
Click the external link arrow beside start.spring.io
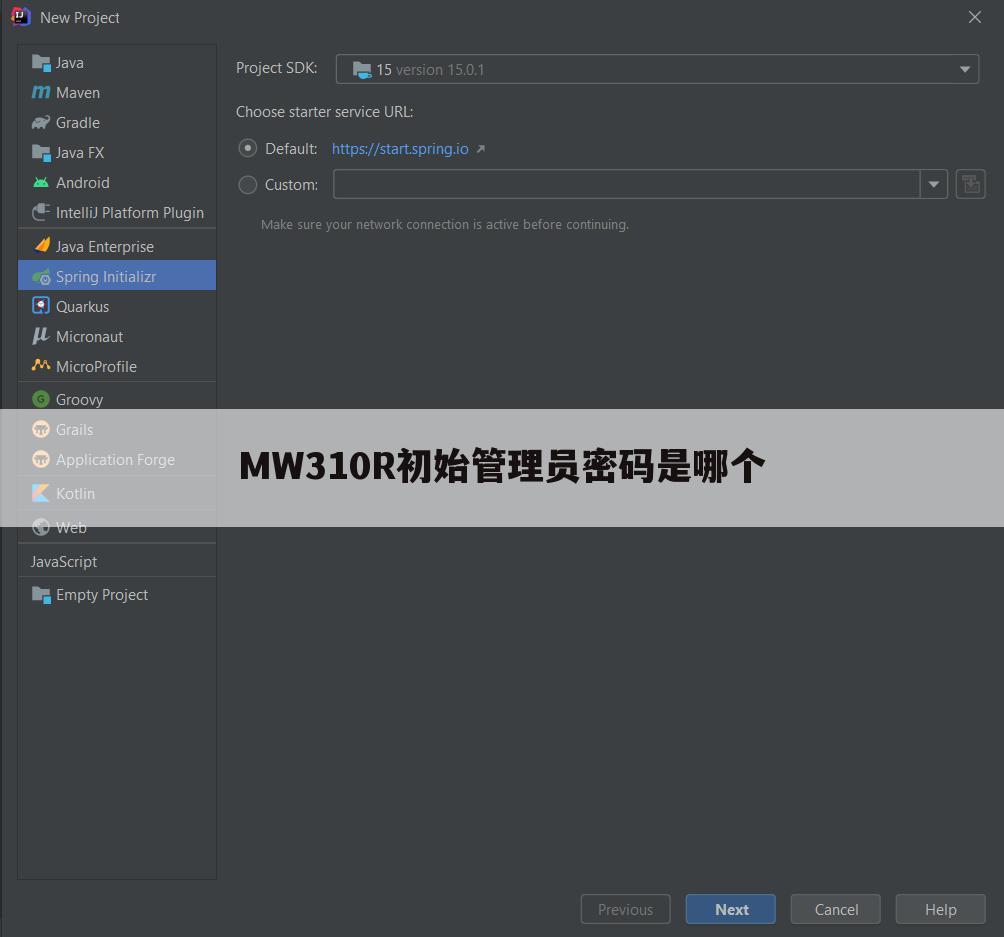tap(481, 149)
